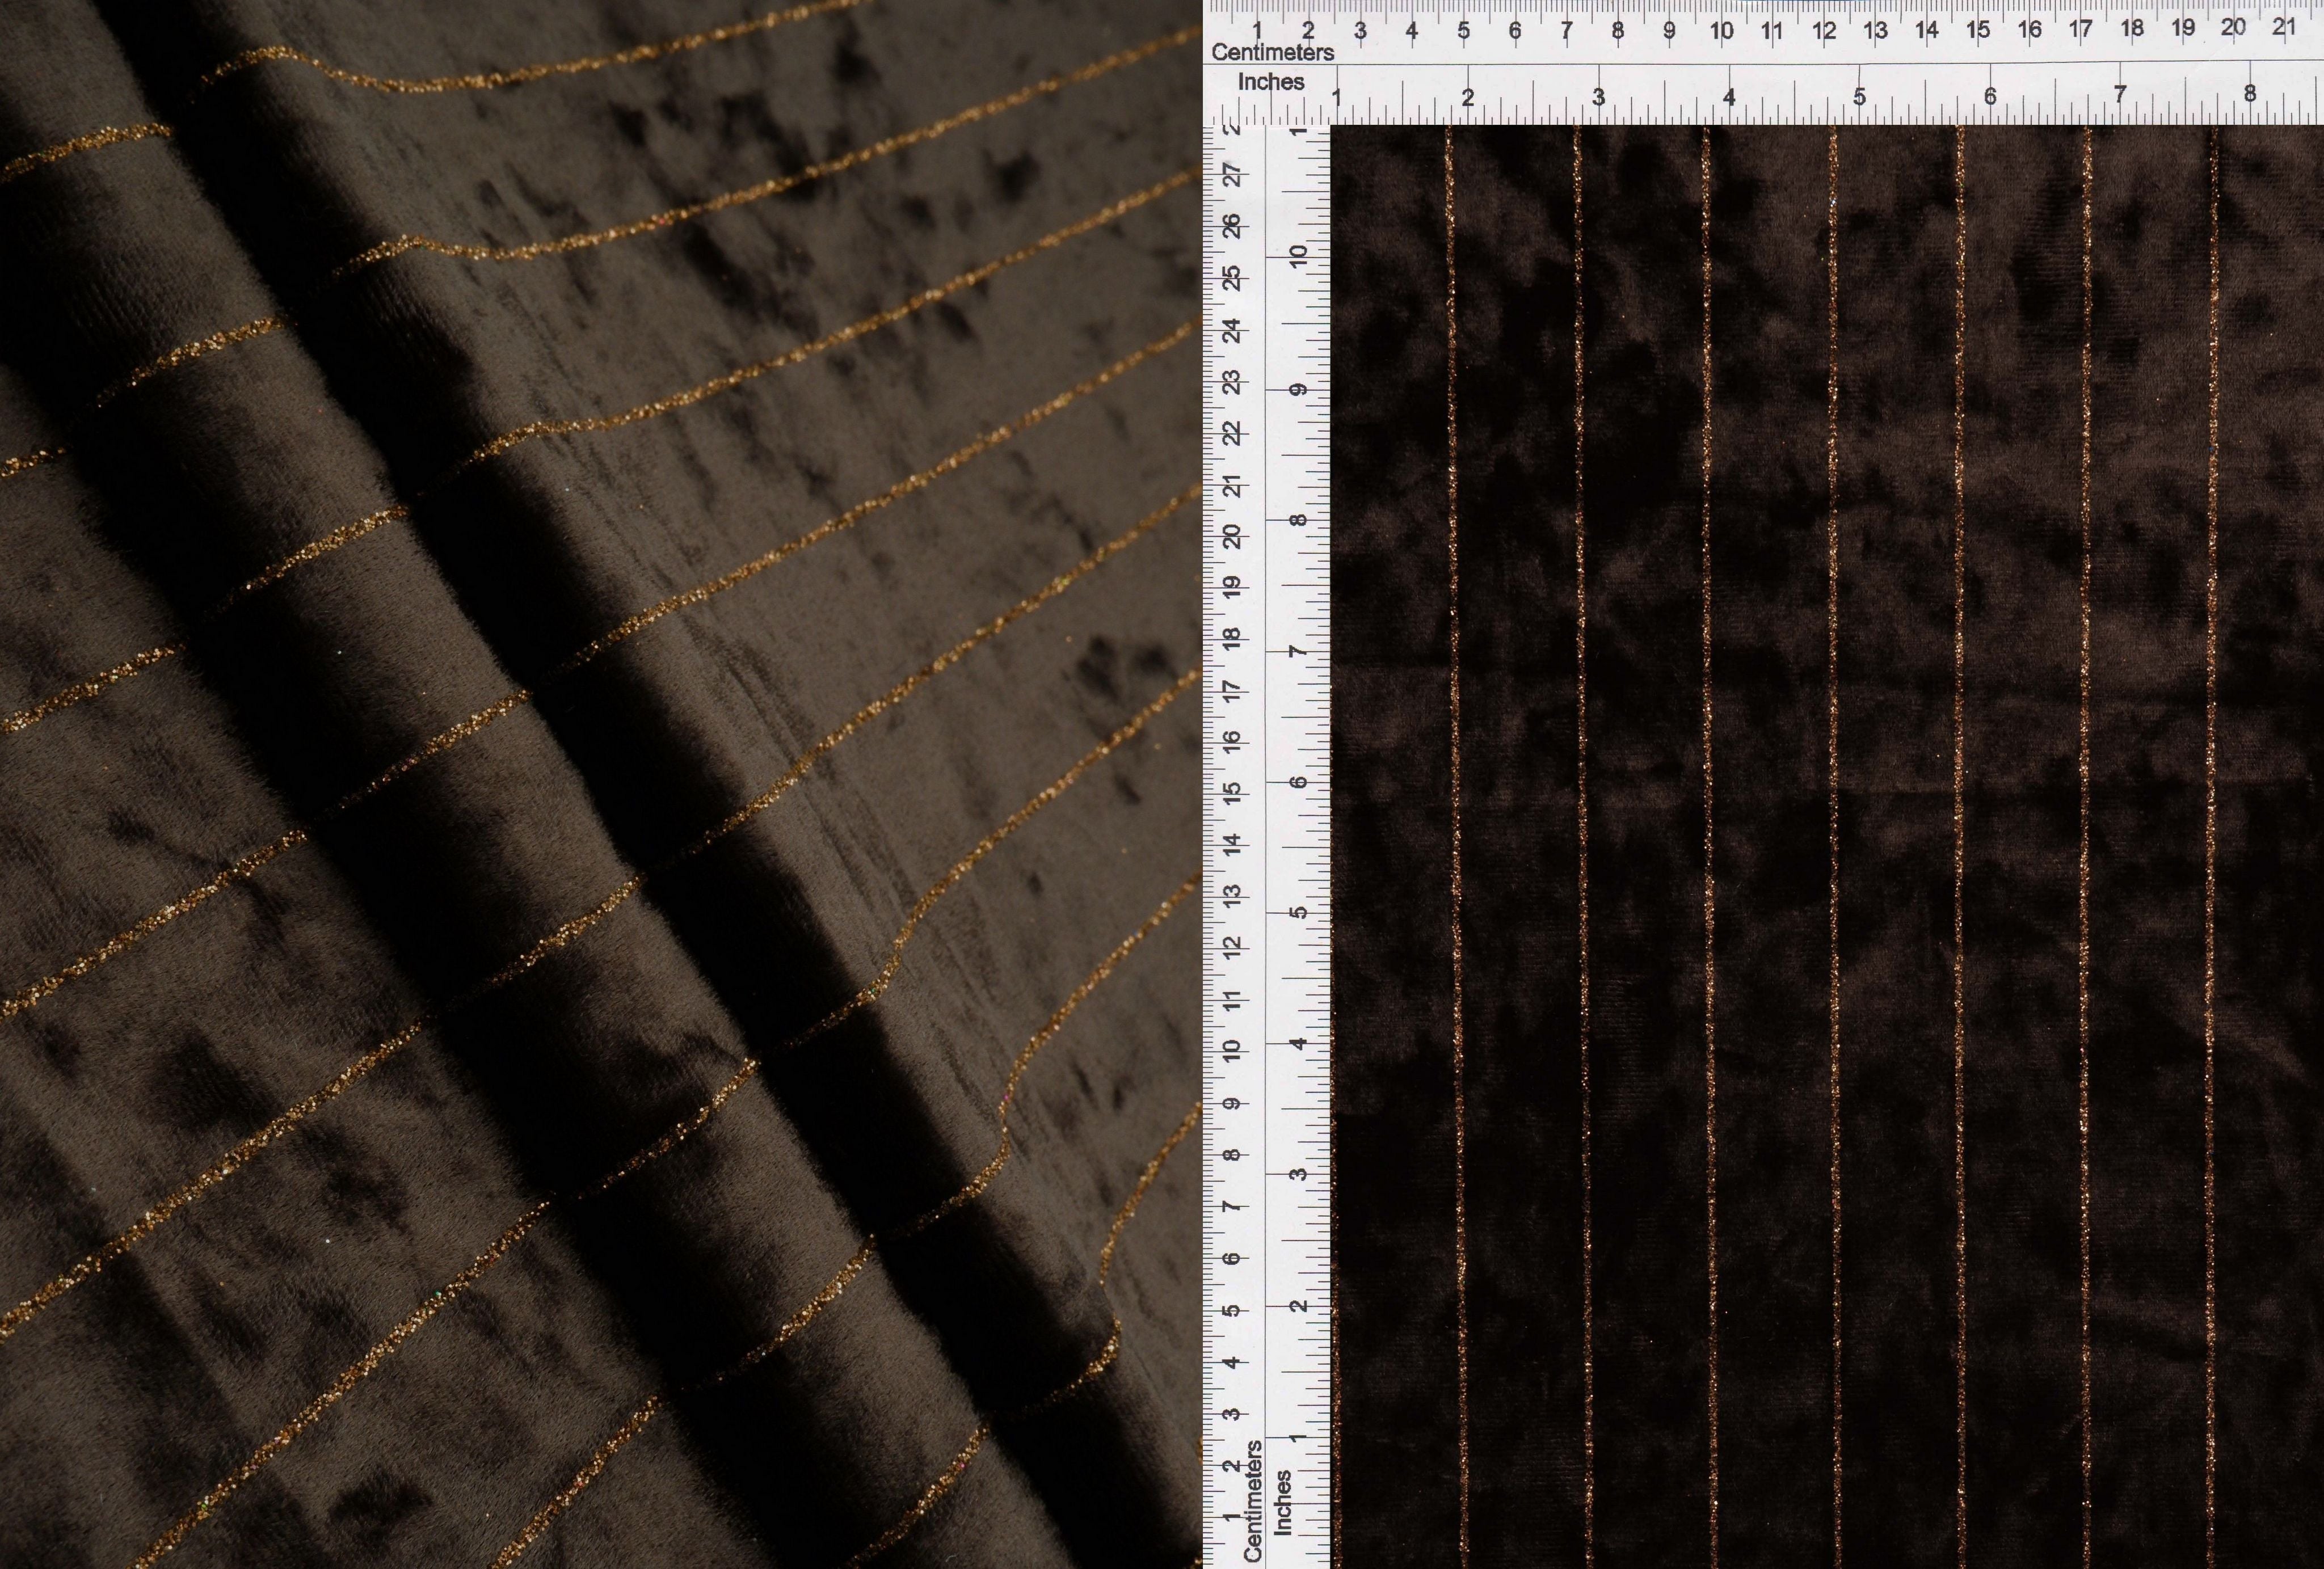This screenshot has height=1569, width=2324.
Task: Click the 4 inch mark on horizontal ruler
Action: click(x=1729, y=97)
